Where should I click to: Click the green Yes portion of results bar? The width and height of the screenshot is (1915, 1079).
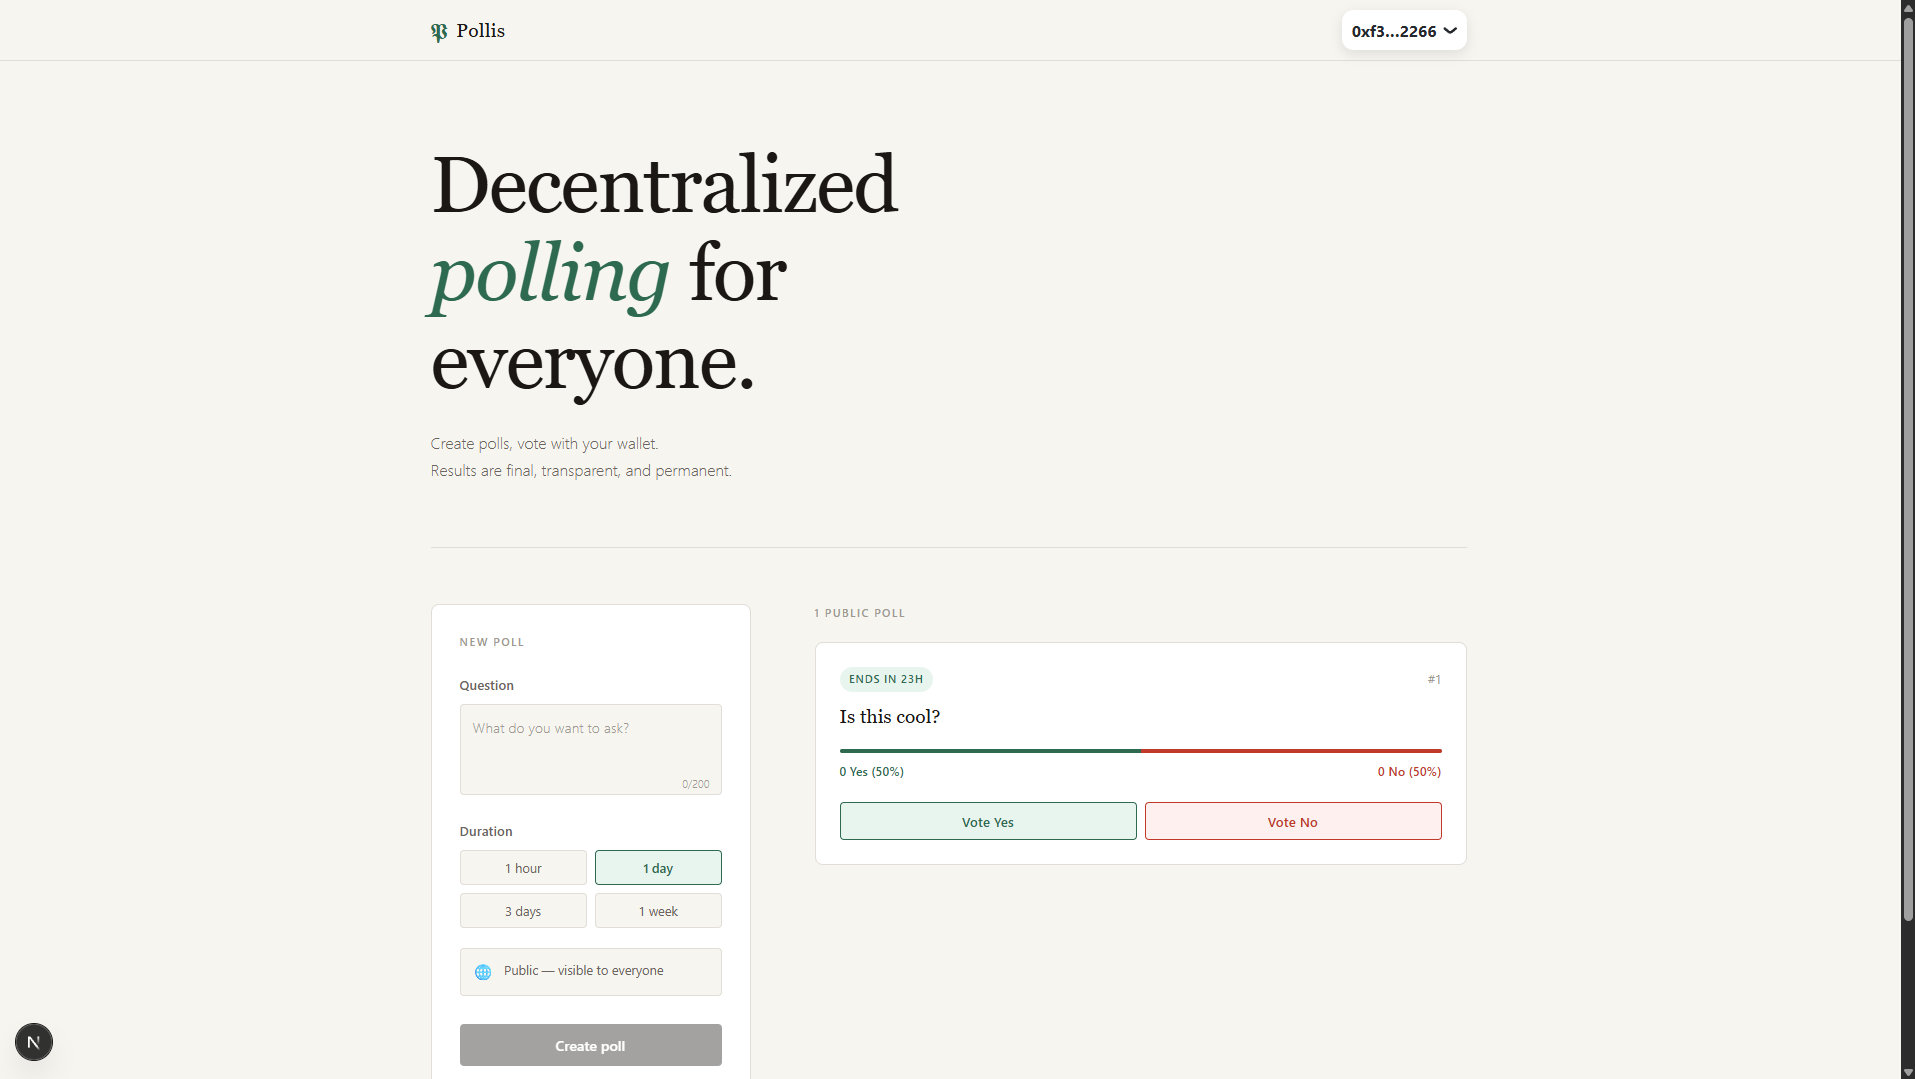[989, 750]
